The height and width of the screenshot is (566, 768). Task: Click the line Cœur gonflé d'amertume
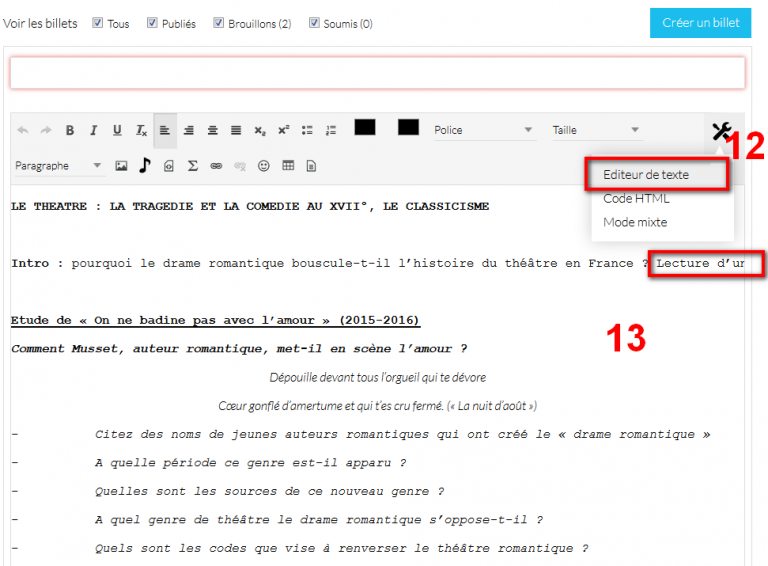click(378, 406)
